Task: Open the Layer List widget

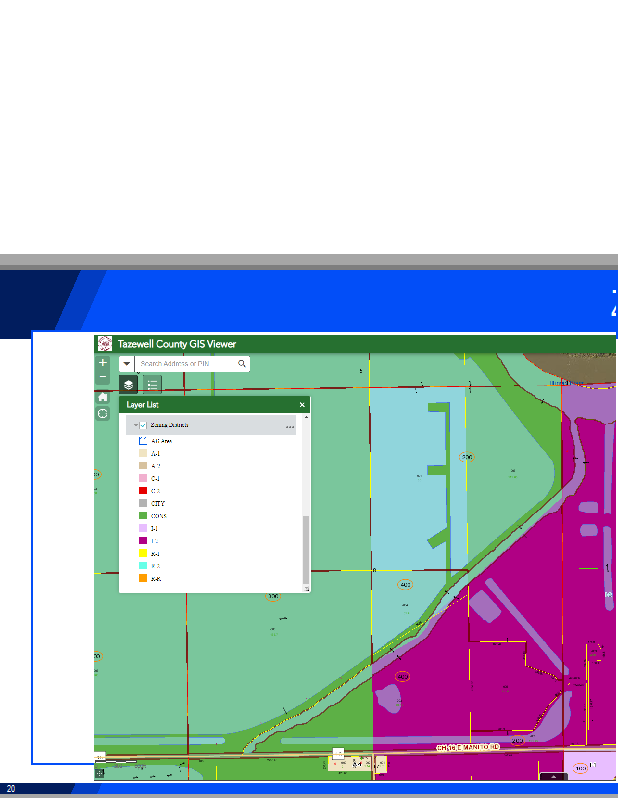Action: pyautogui.click(x=129, y=384)
